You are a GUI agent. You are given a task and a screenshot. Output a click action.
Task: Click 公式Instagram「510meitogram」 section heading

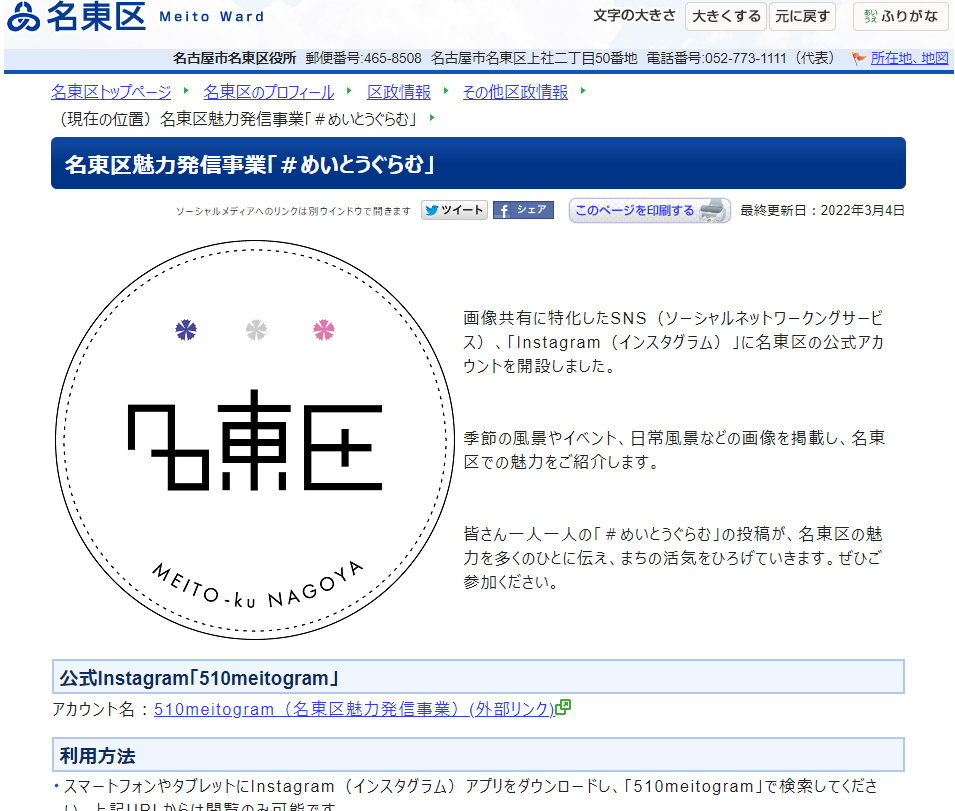coord(478,676)
